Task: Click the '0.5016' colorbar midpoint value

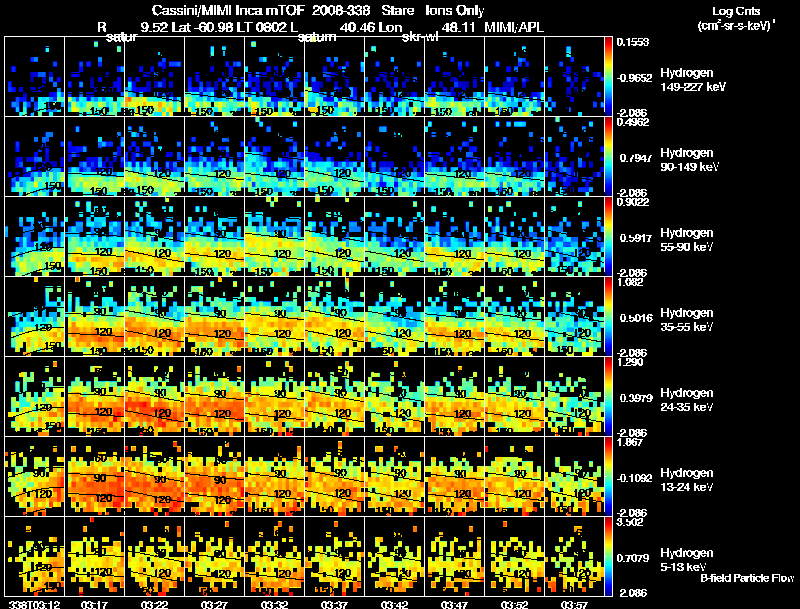Action: point(636,318)
